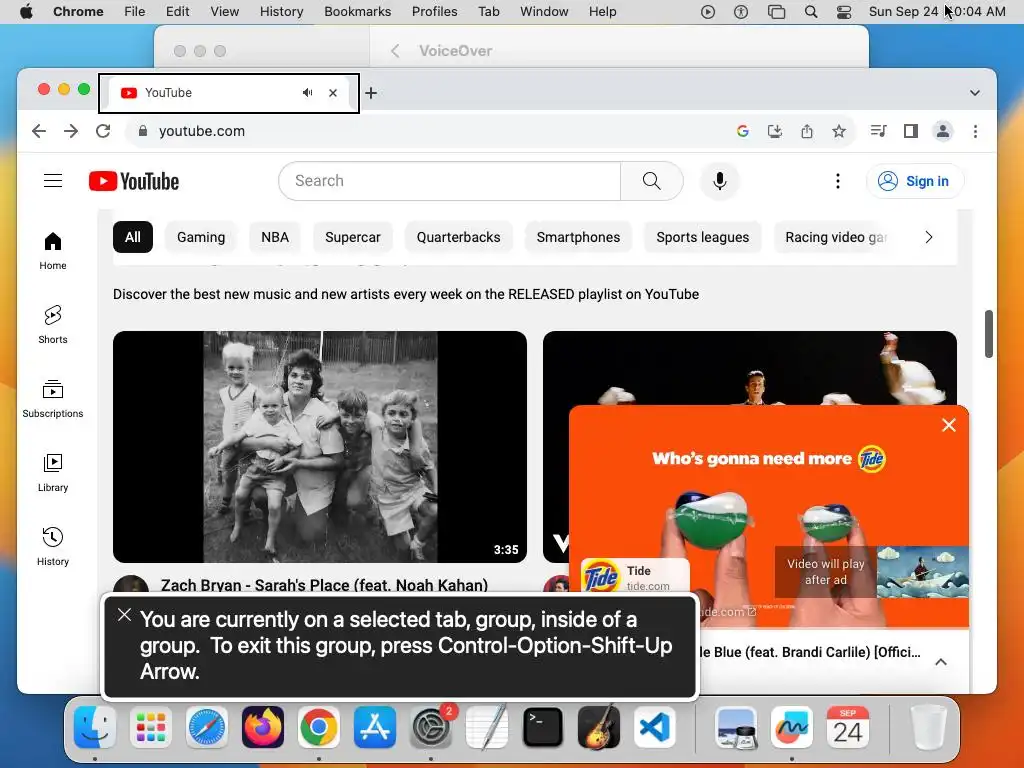Open the Tide advertiser card
Viewport: 1024px width, 768px height.
[635, 576]
